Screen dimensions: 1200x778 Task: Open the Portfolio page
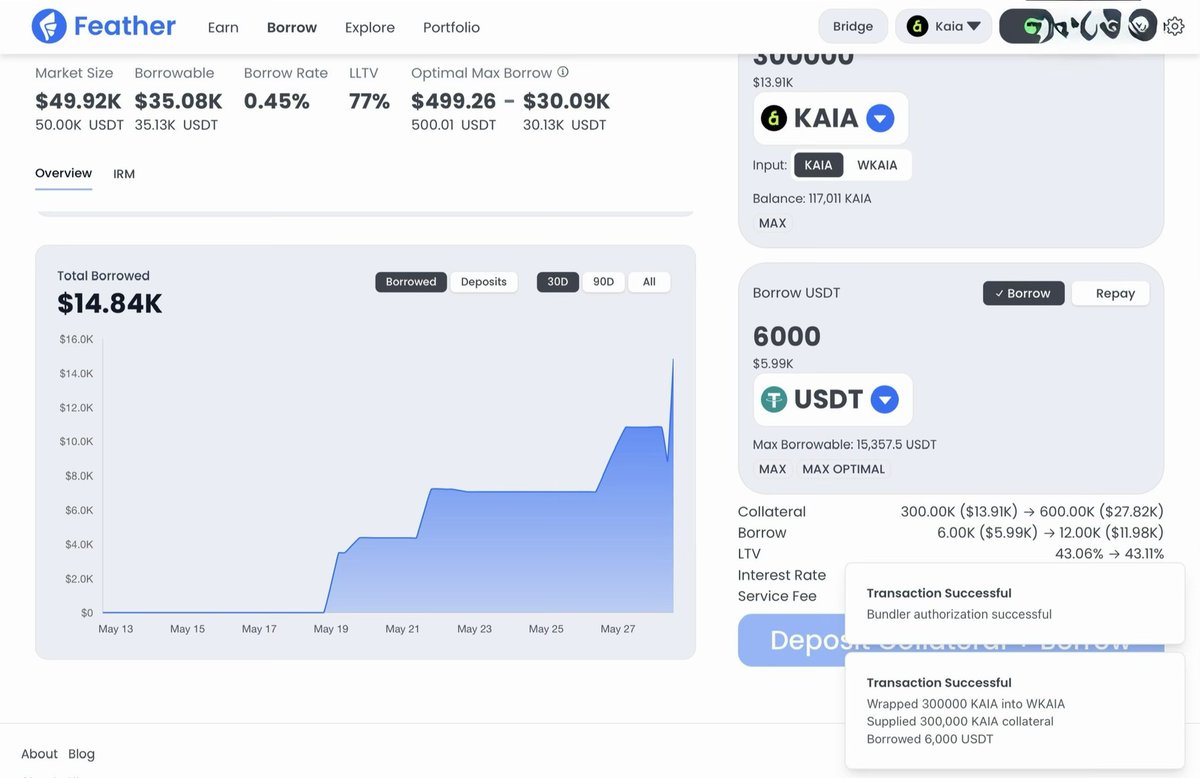tap(451, 27)
